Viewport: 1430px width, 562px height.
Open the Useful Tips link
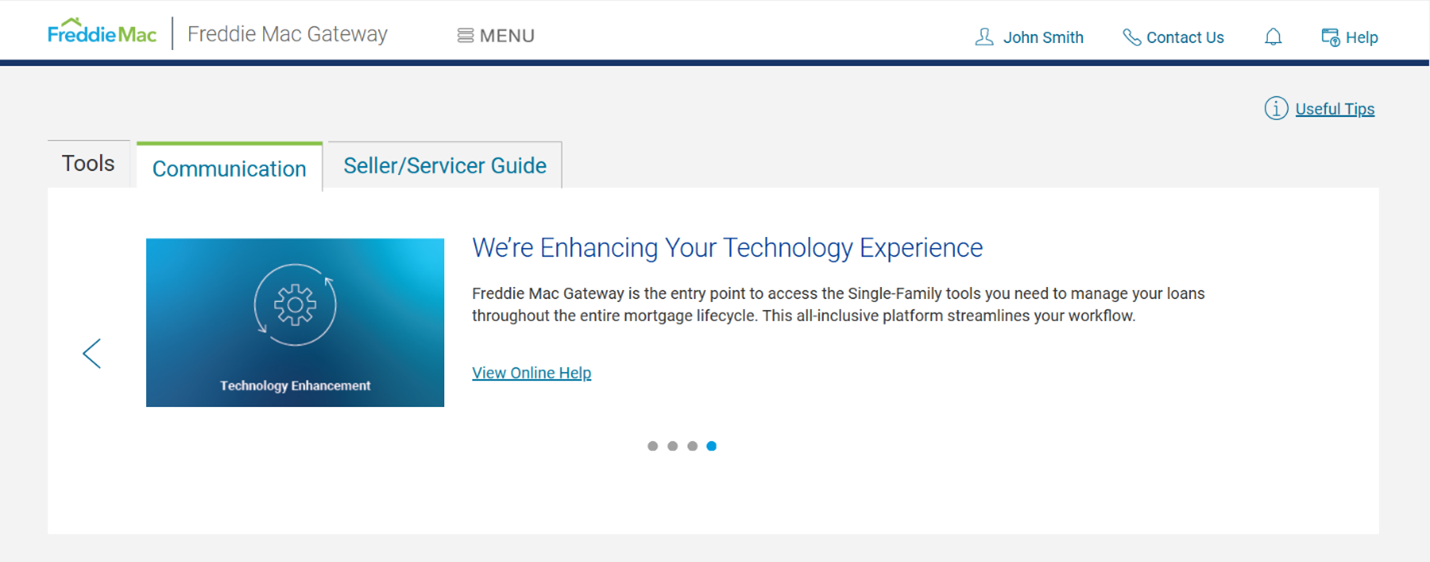tap(1335, 109)
